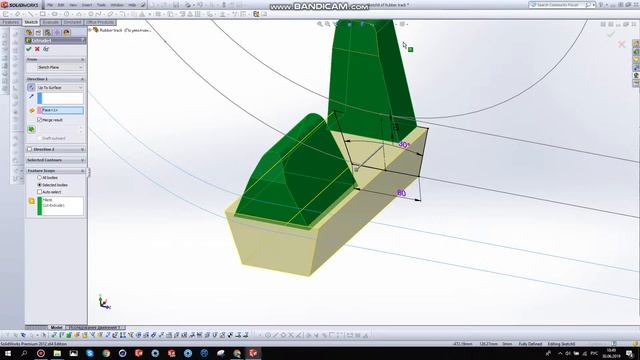Switch to the Evaluate tab
640x360 pixels.
(x=51, y=22)
